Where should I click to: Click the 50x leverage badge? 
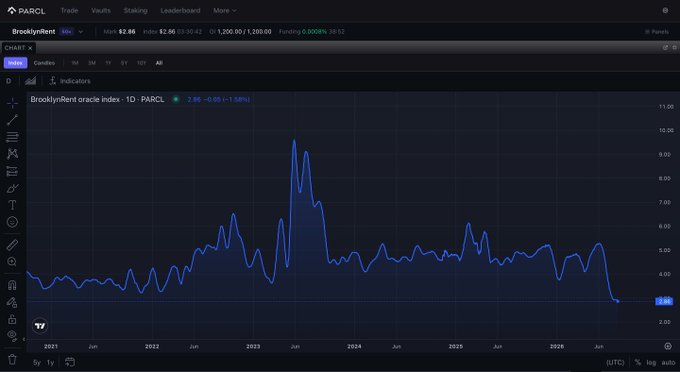tap(66, 32)
